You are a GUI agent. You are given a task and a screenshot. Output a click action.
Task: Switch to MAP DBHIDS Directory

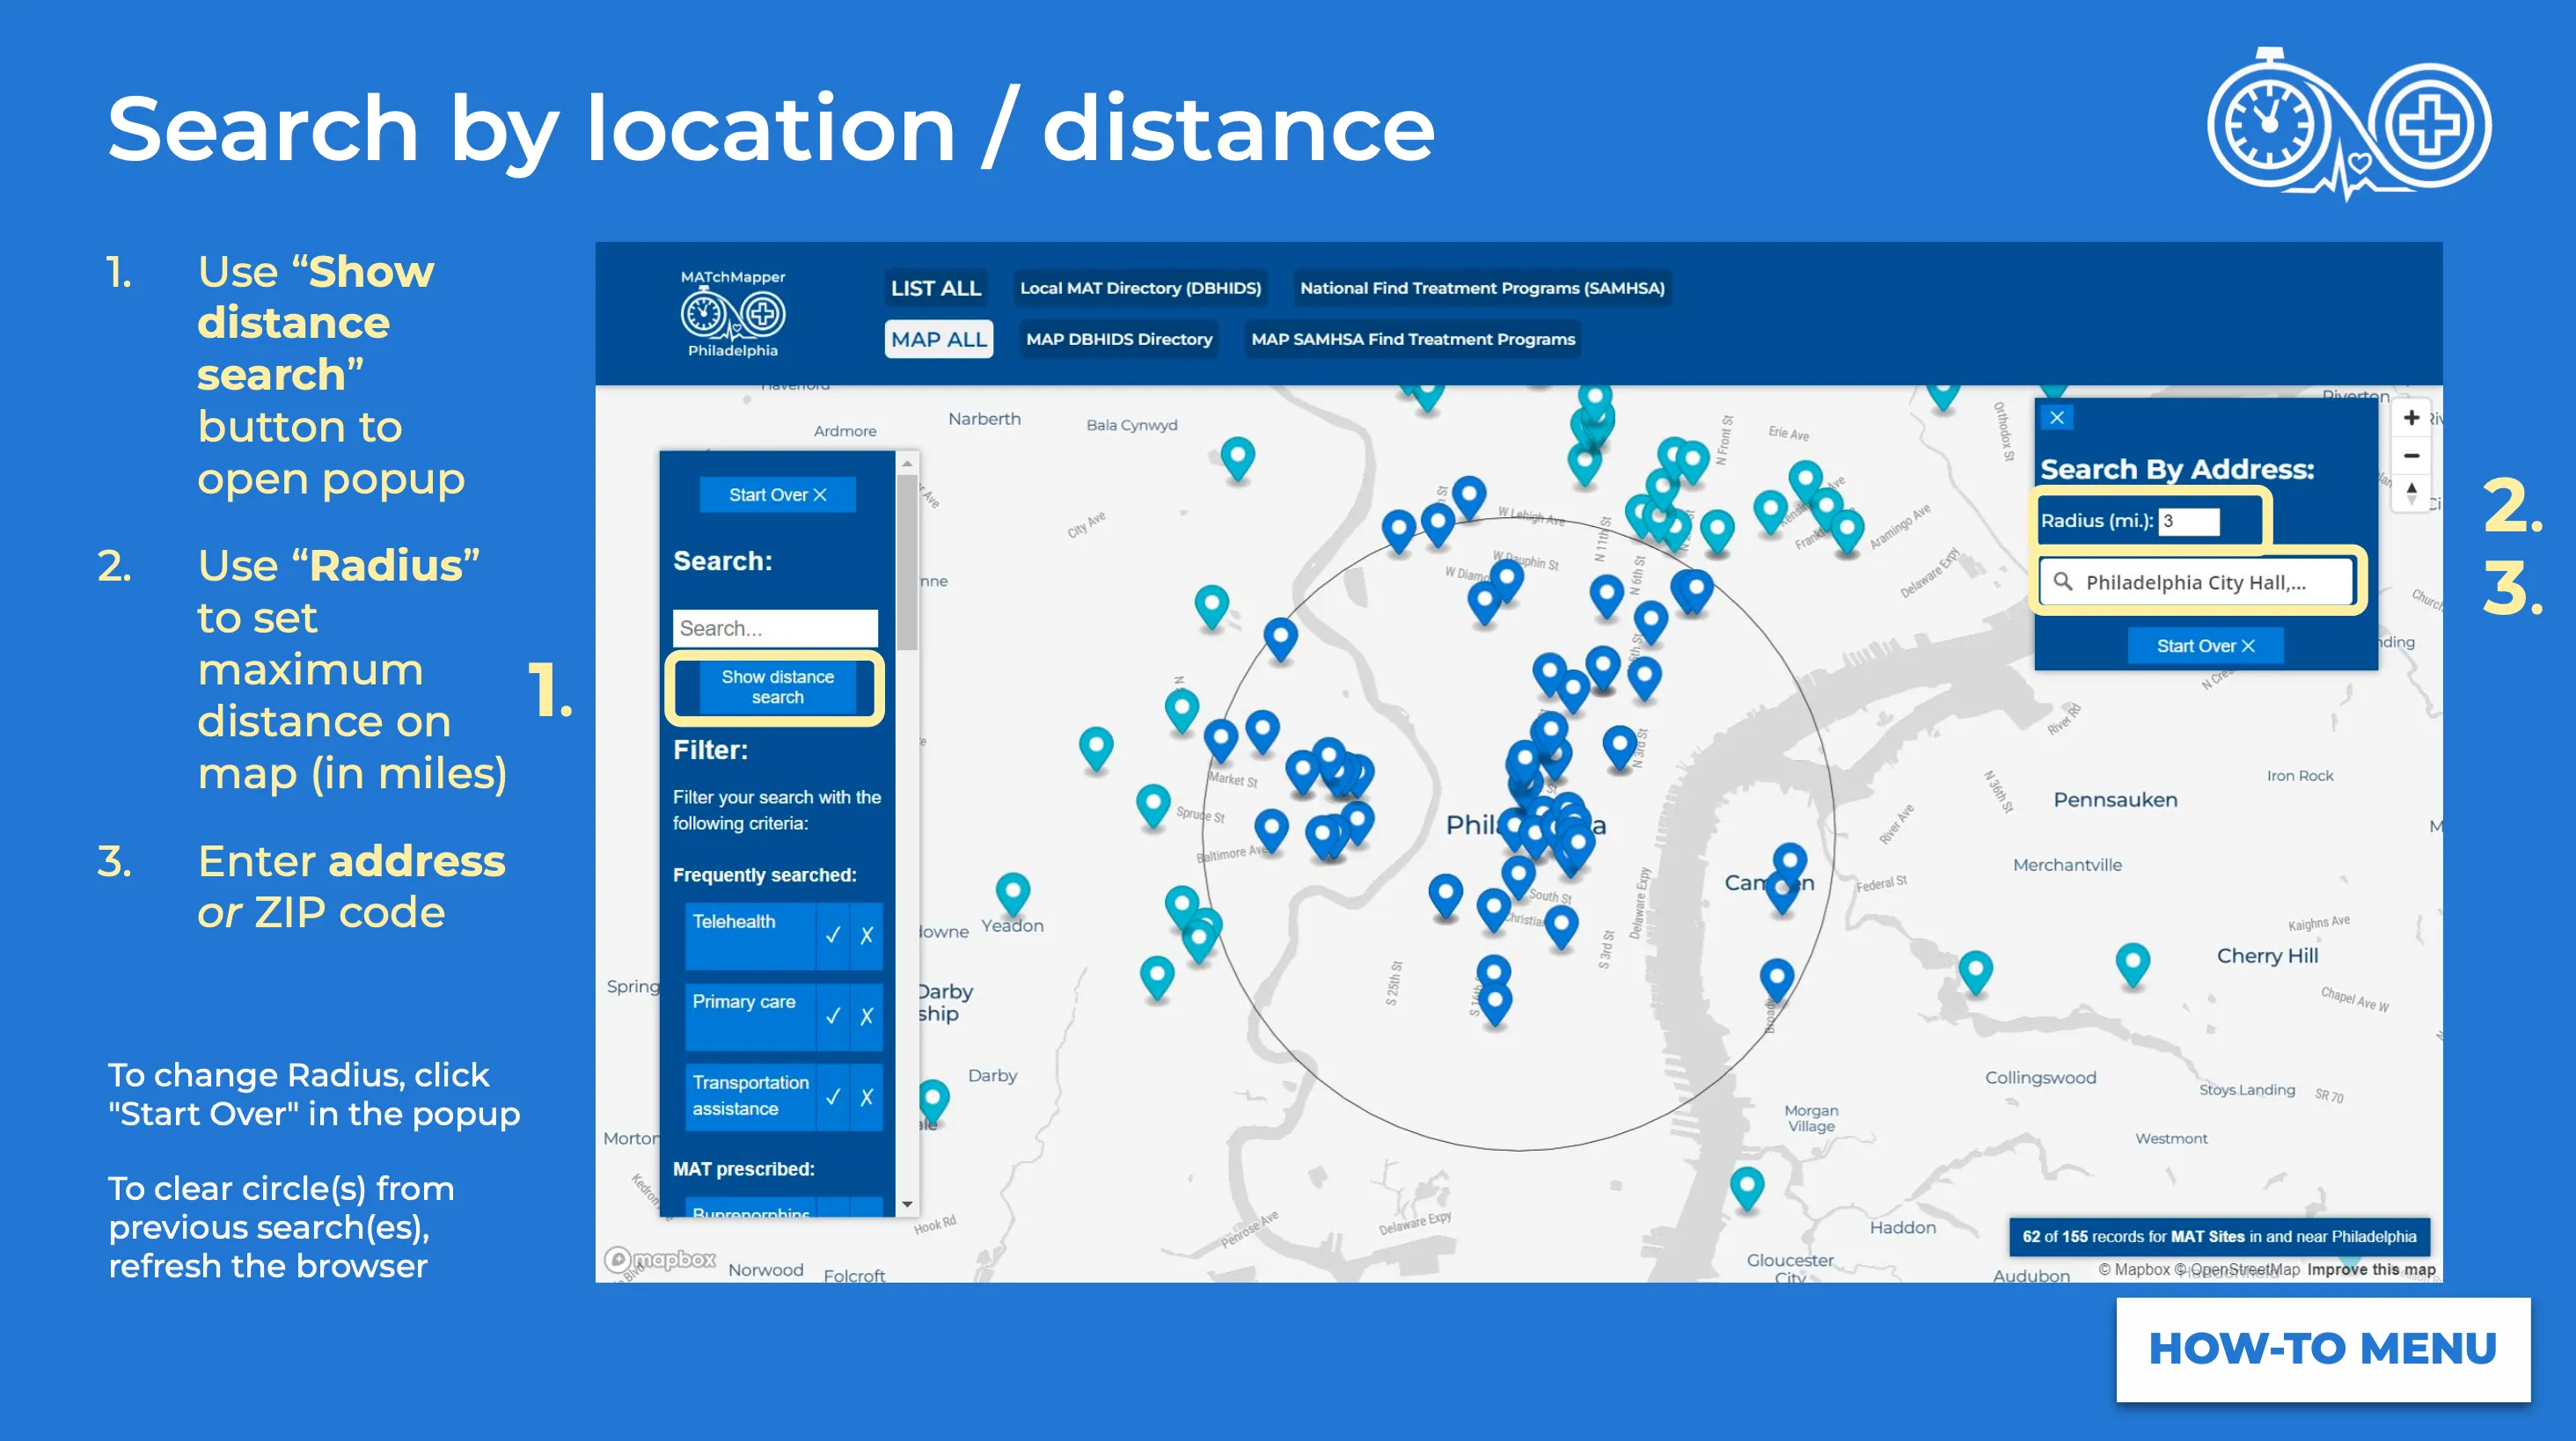(x=1119, y=339)
